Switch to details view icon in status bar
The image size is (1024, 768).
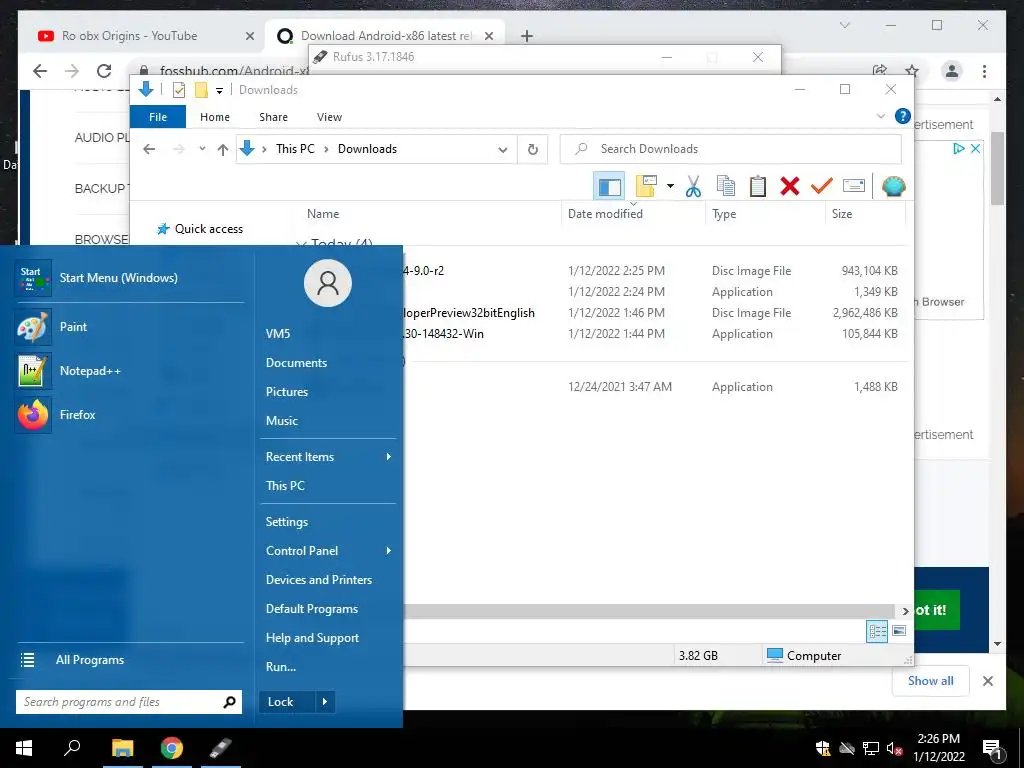tap(877, 631)
